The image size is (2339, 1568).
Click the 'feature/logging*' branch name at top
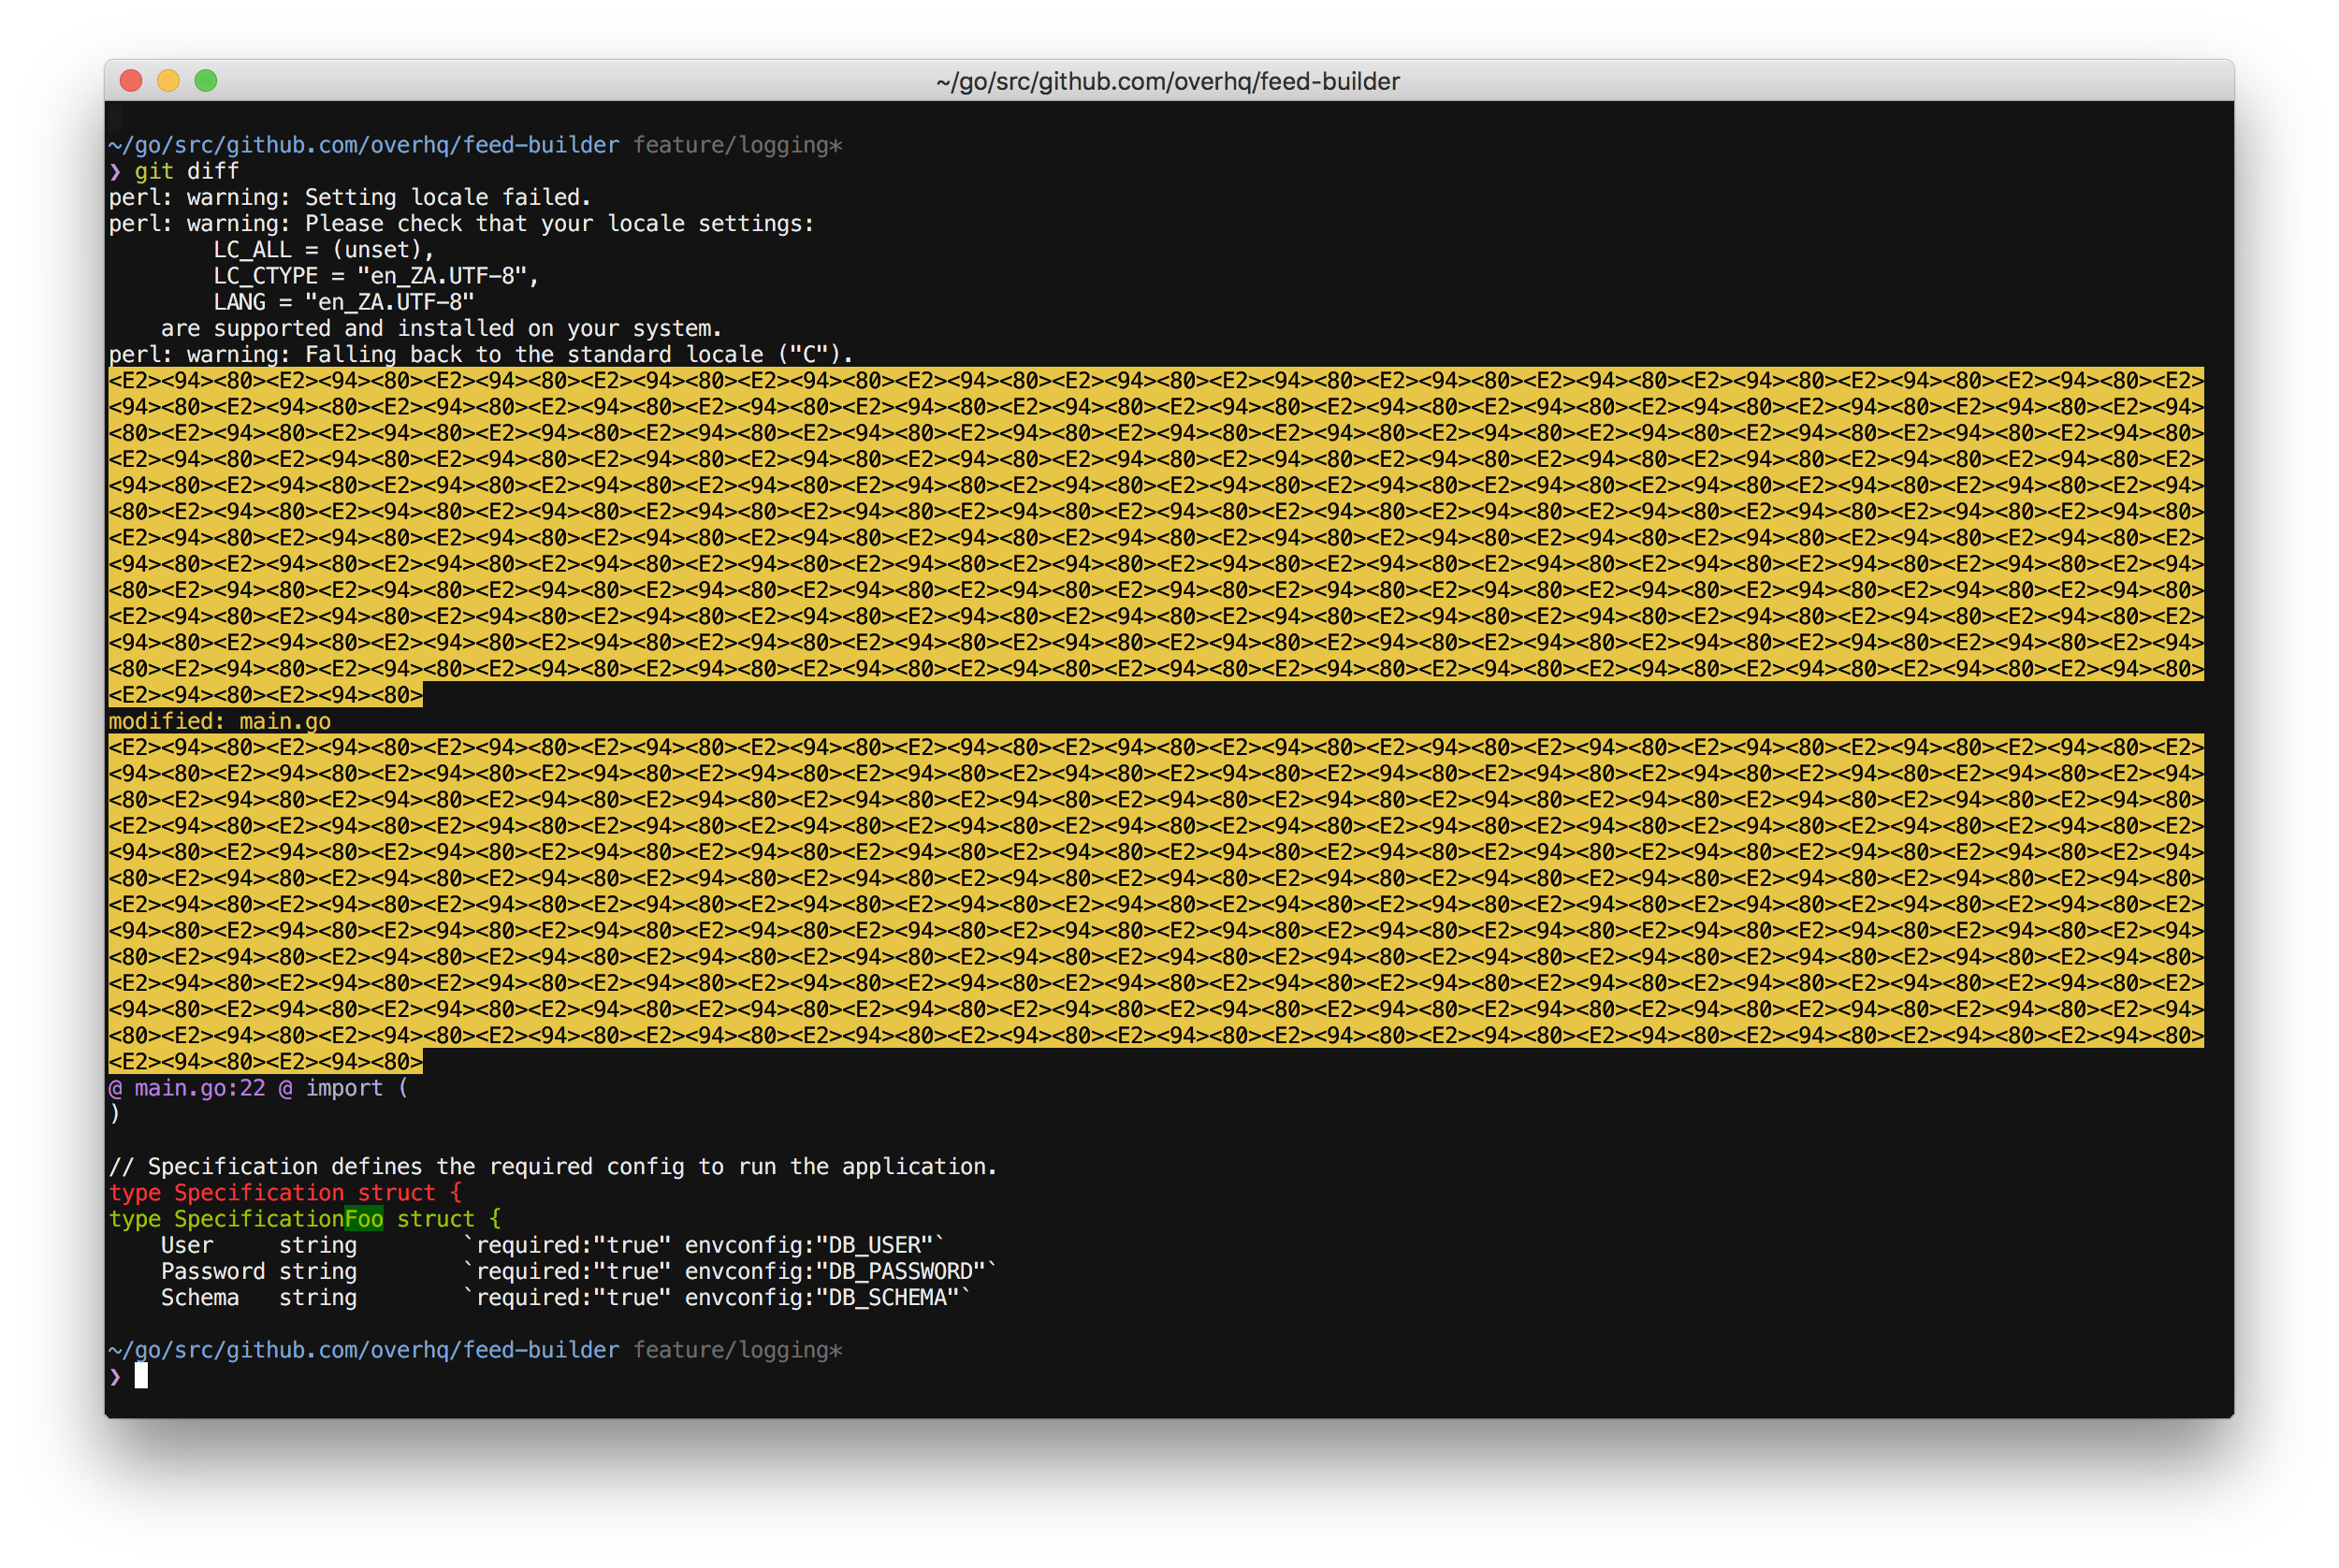tap(737, 145)
